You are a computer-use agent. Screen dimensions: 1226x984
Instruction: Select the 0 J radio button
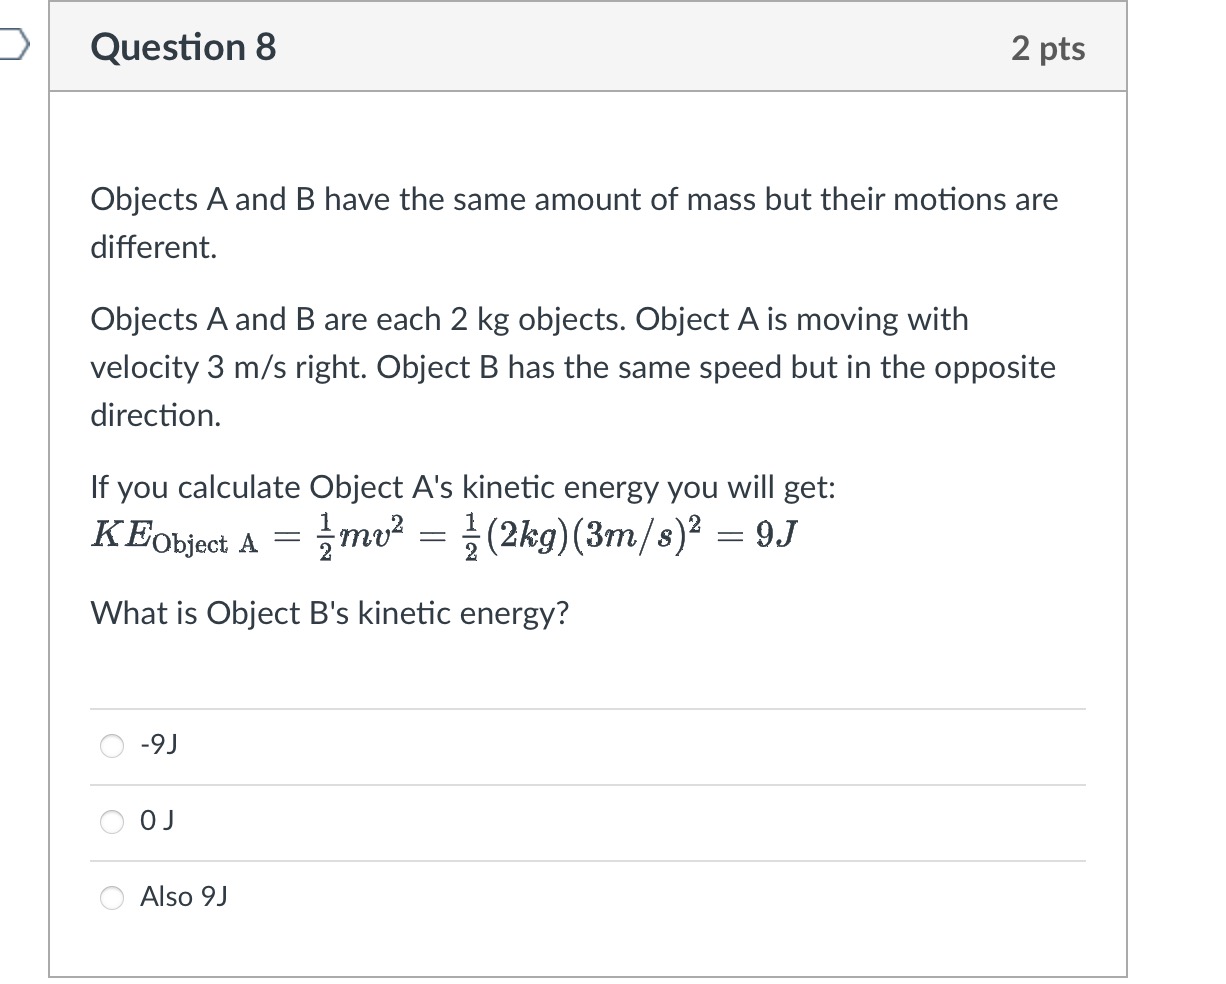[111, 821]
